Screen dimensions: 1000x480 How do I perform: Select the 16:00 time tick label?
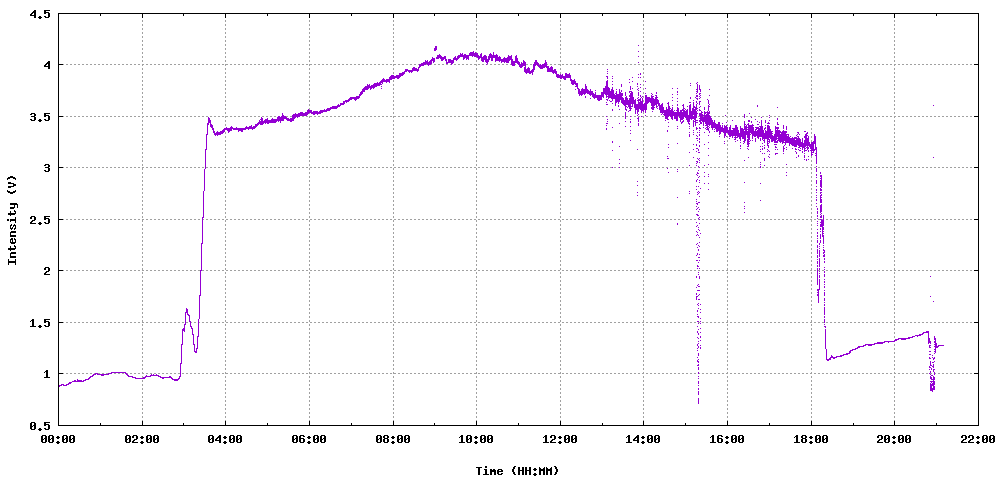coord(727,440)
